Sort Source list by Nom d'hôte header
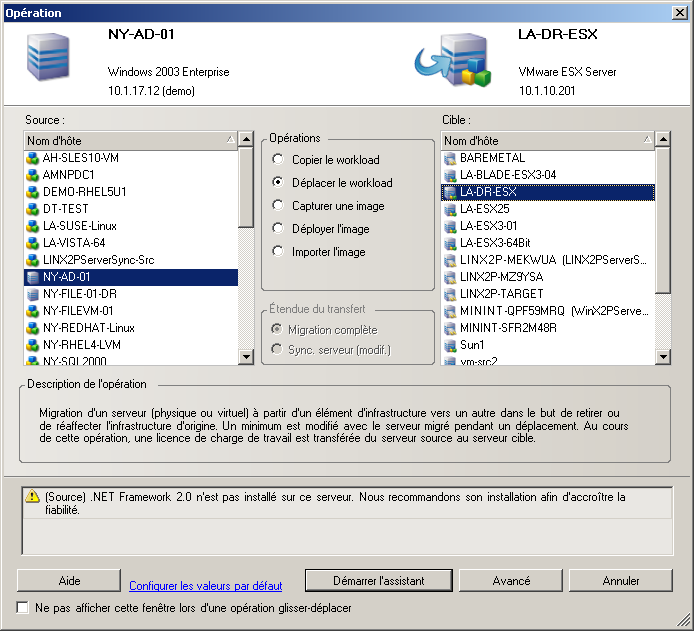Screen dimensions: 694x631 tap(131, 141)
